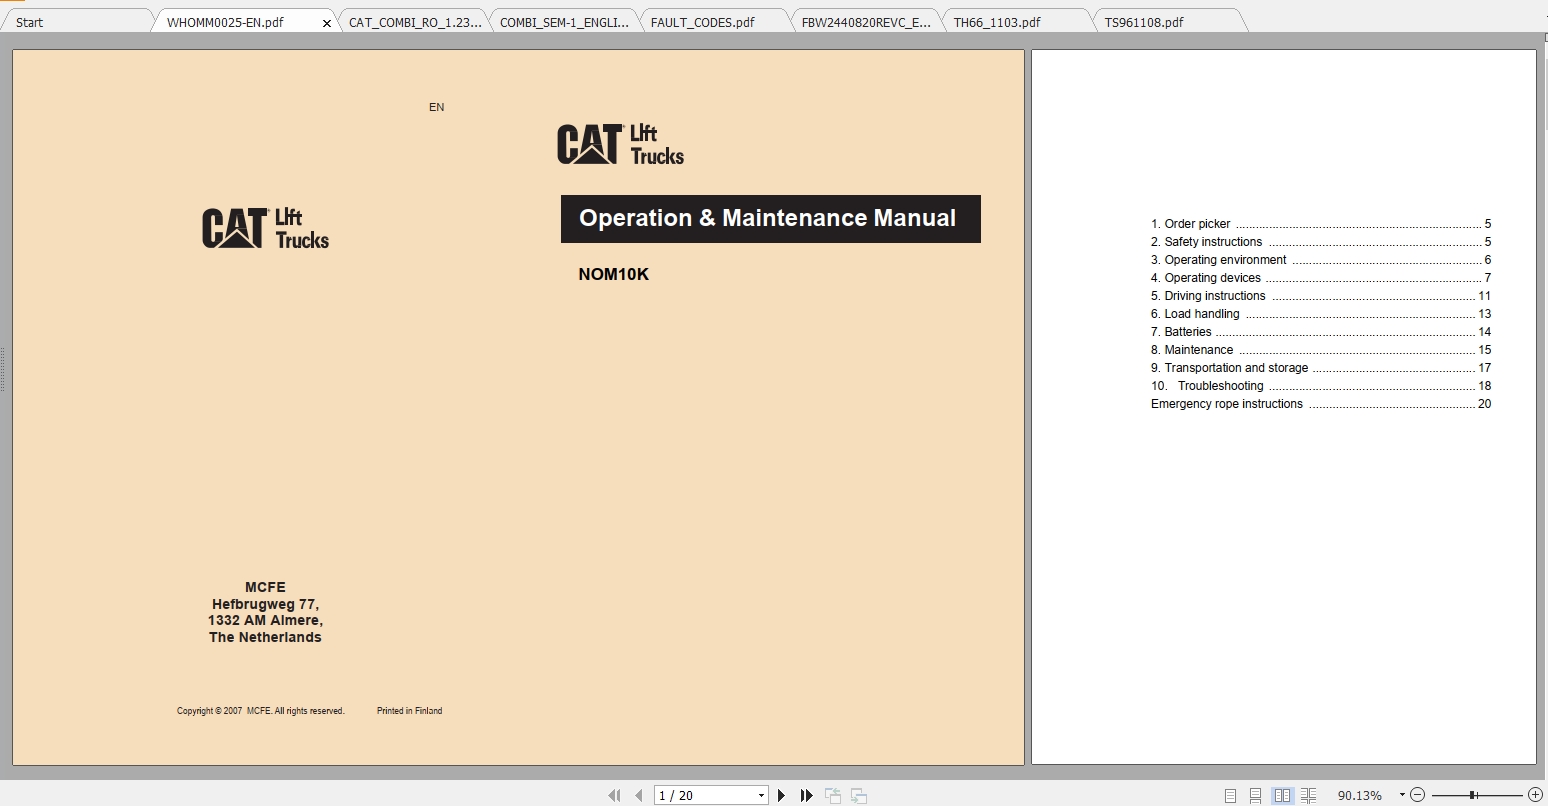
Task: Click the 'Emergency rope instructions' entry
Action: coord(1321,404)
